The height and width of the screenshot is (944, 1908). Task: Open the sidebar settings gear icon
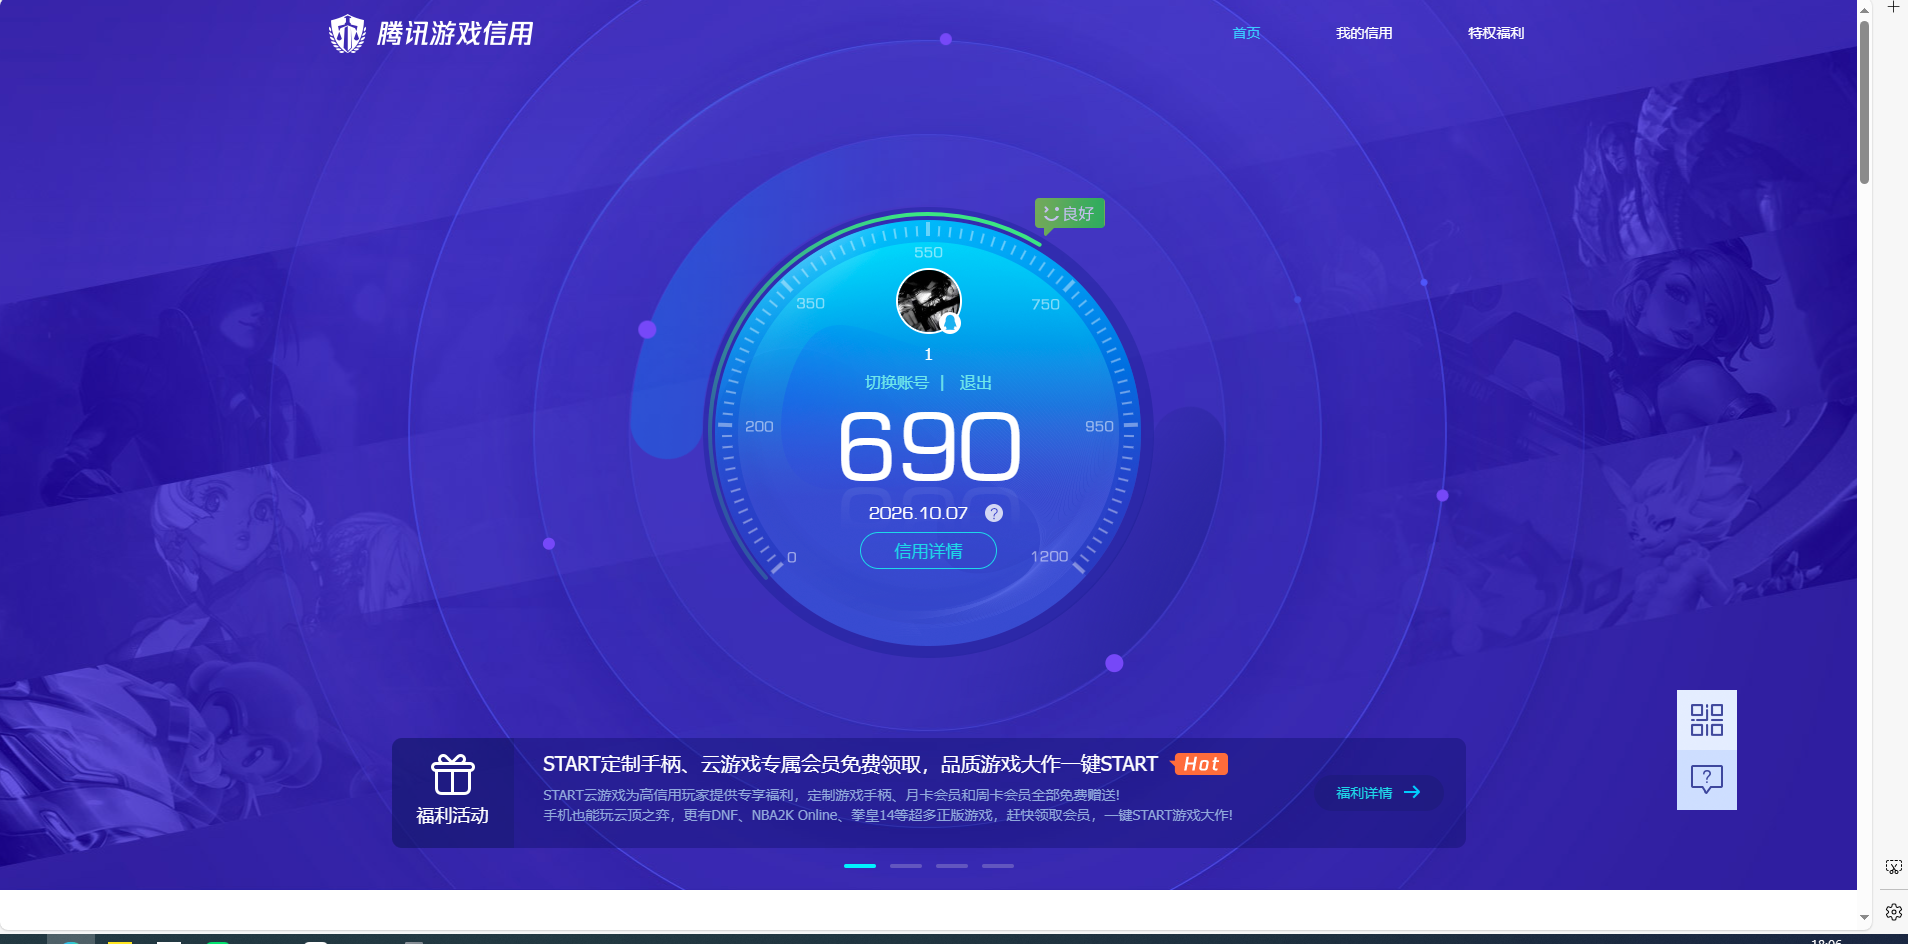click(x=1893, y=912)
